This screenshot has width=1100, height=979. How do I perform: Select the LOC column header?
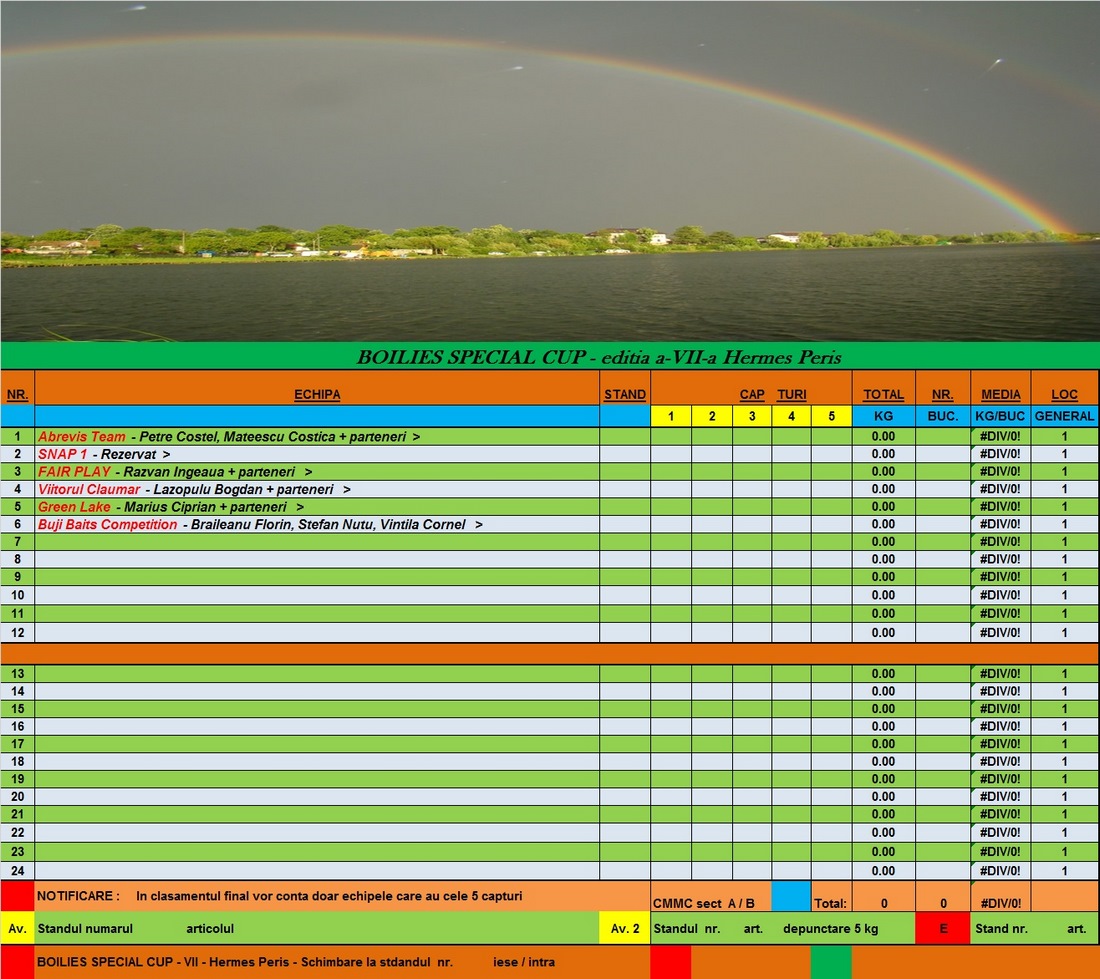point(1064,395)
